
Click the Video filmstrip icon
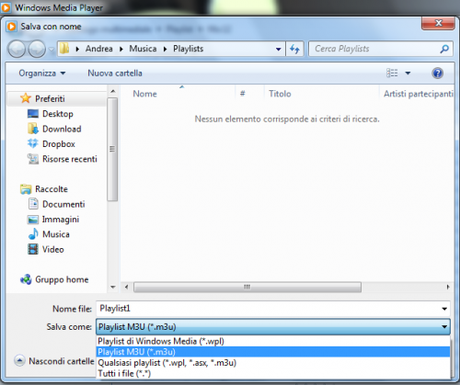tap(33, 249)
